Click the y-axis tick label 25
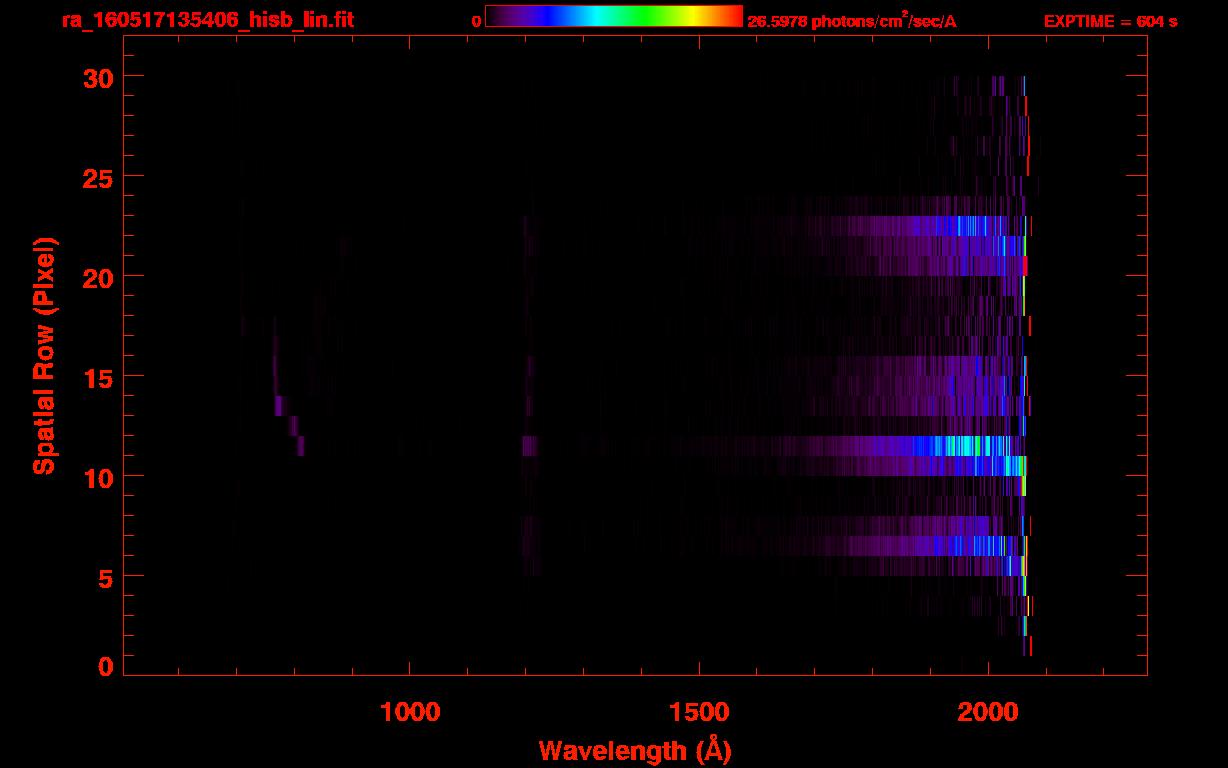This screenshot has width=1228, height=768. 97,177
